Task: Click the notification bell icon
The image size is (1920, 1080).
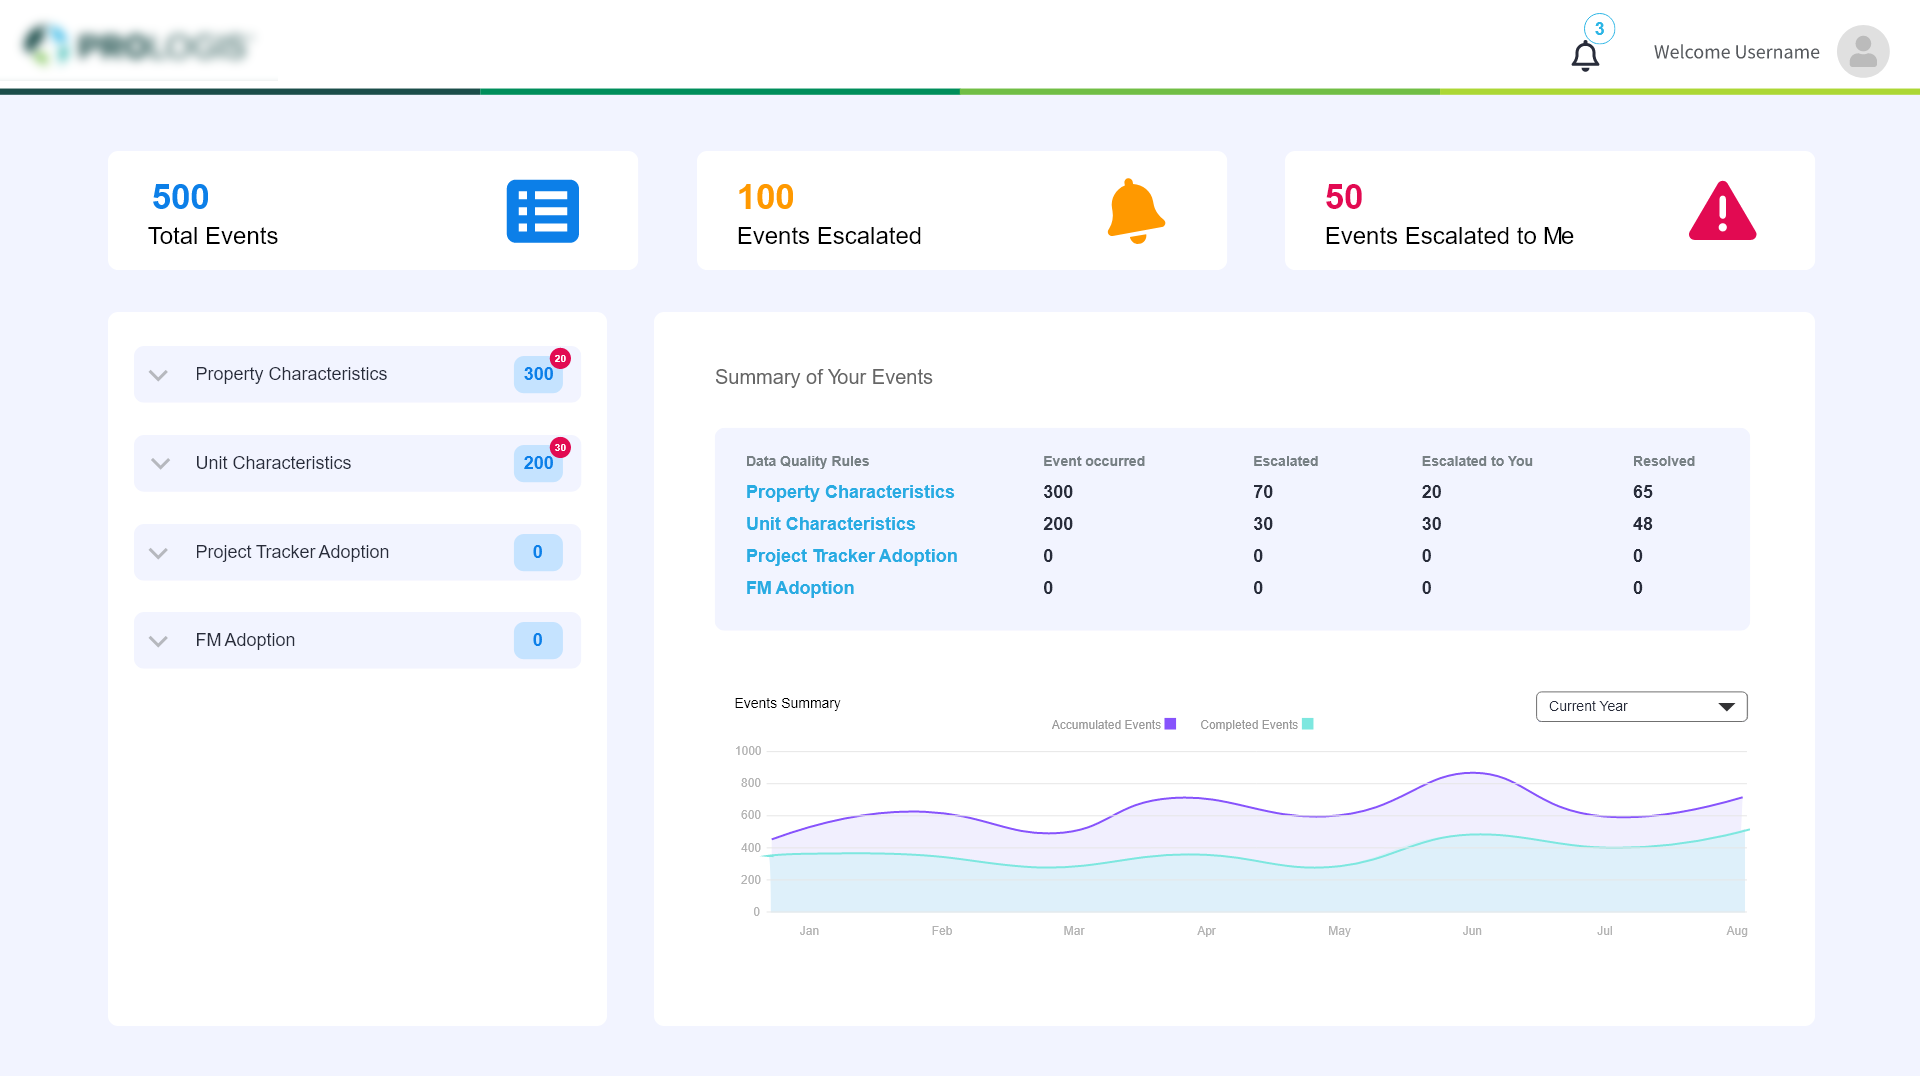Action: pos(1585,56)
